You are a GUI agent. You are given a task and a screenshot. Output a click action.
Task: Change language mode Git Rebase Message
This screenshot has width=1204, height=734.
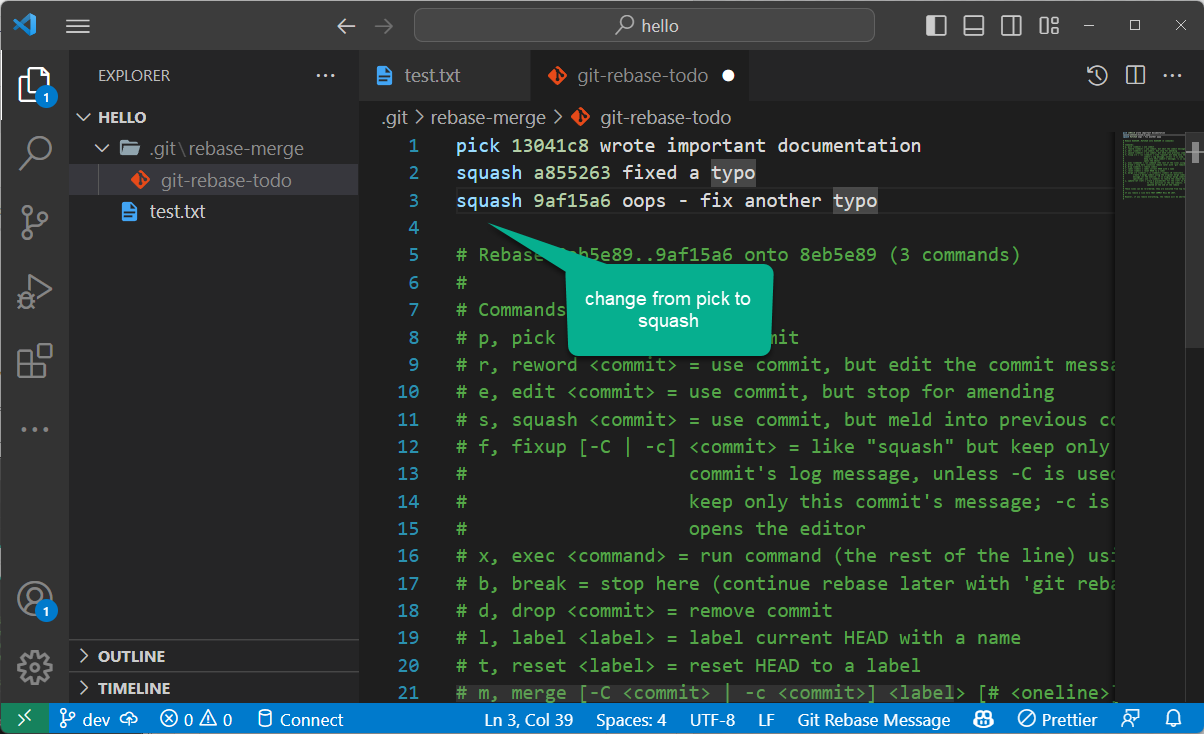(x=874, y=719)
